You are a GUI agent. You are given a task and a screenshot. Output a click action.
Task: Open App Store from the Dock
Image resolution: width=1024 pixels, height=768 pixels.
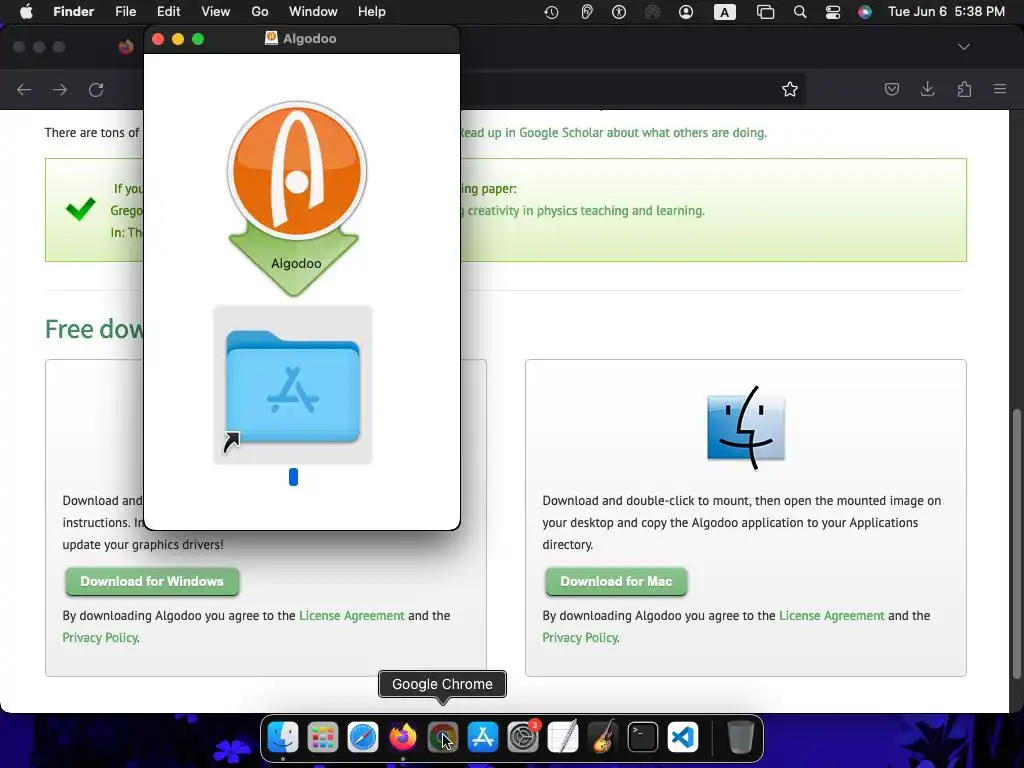[x=483, y=737]
